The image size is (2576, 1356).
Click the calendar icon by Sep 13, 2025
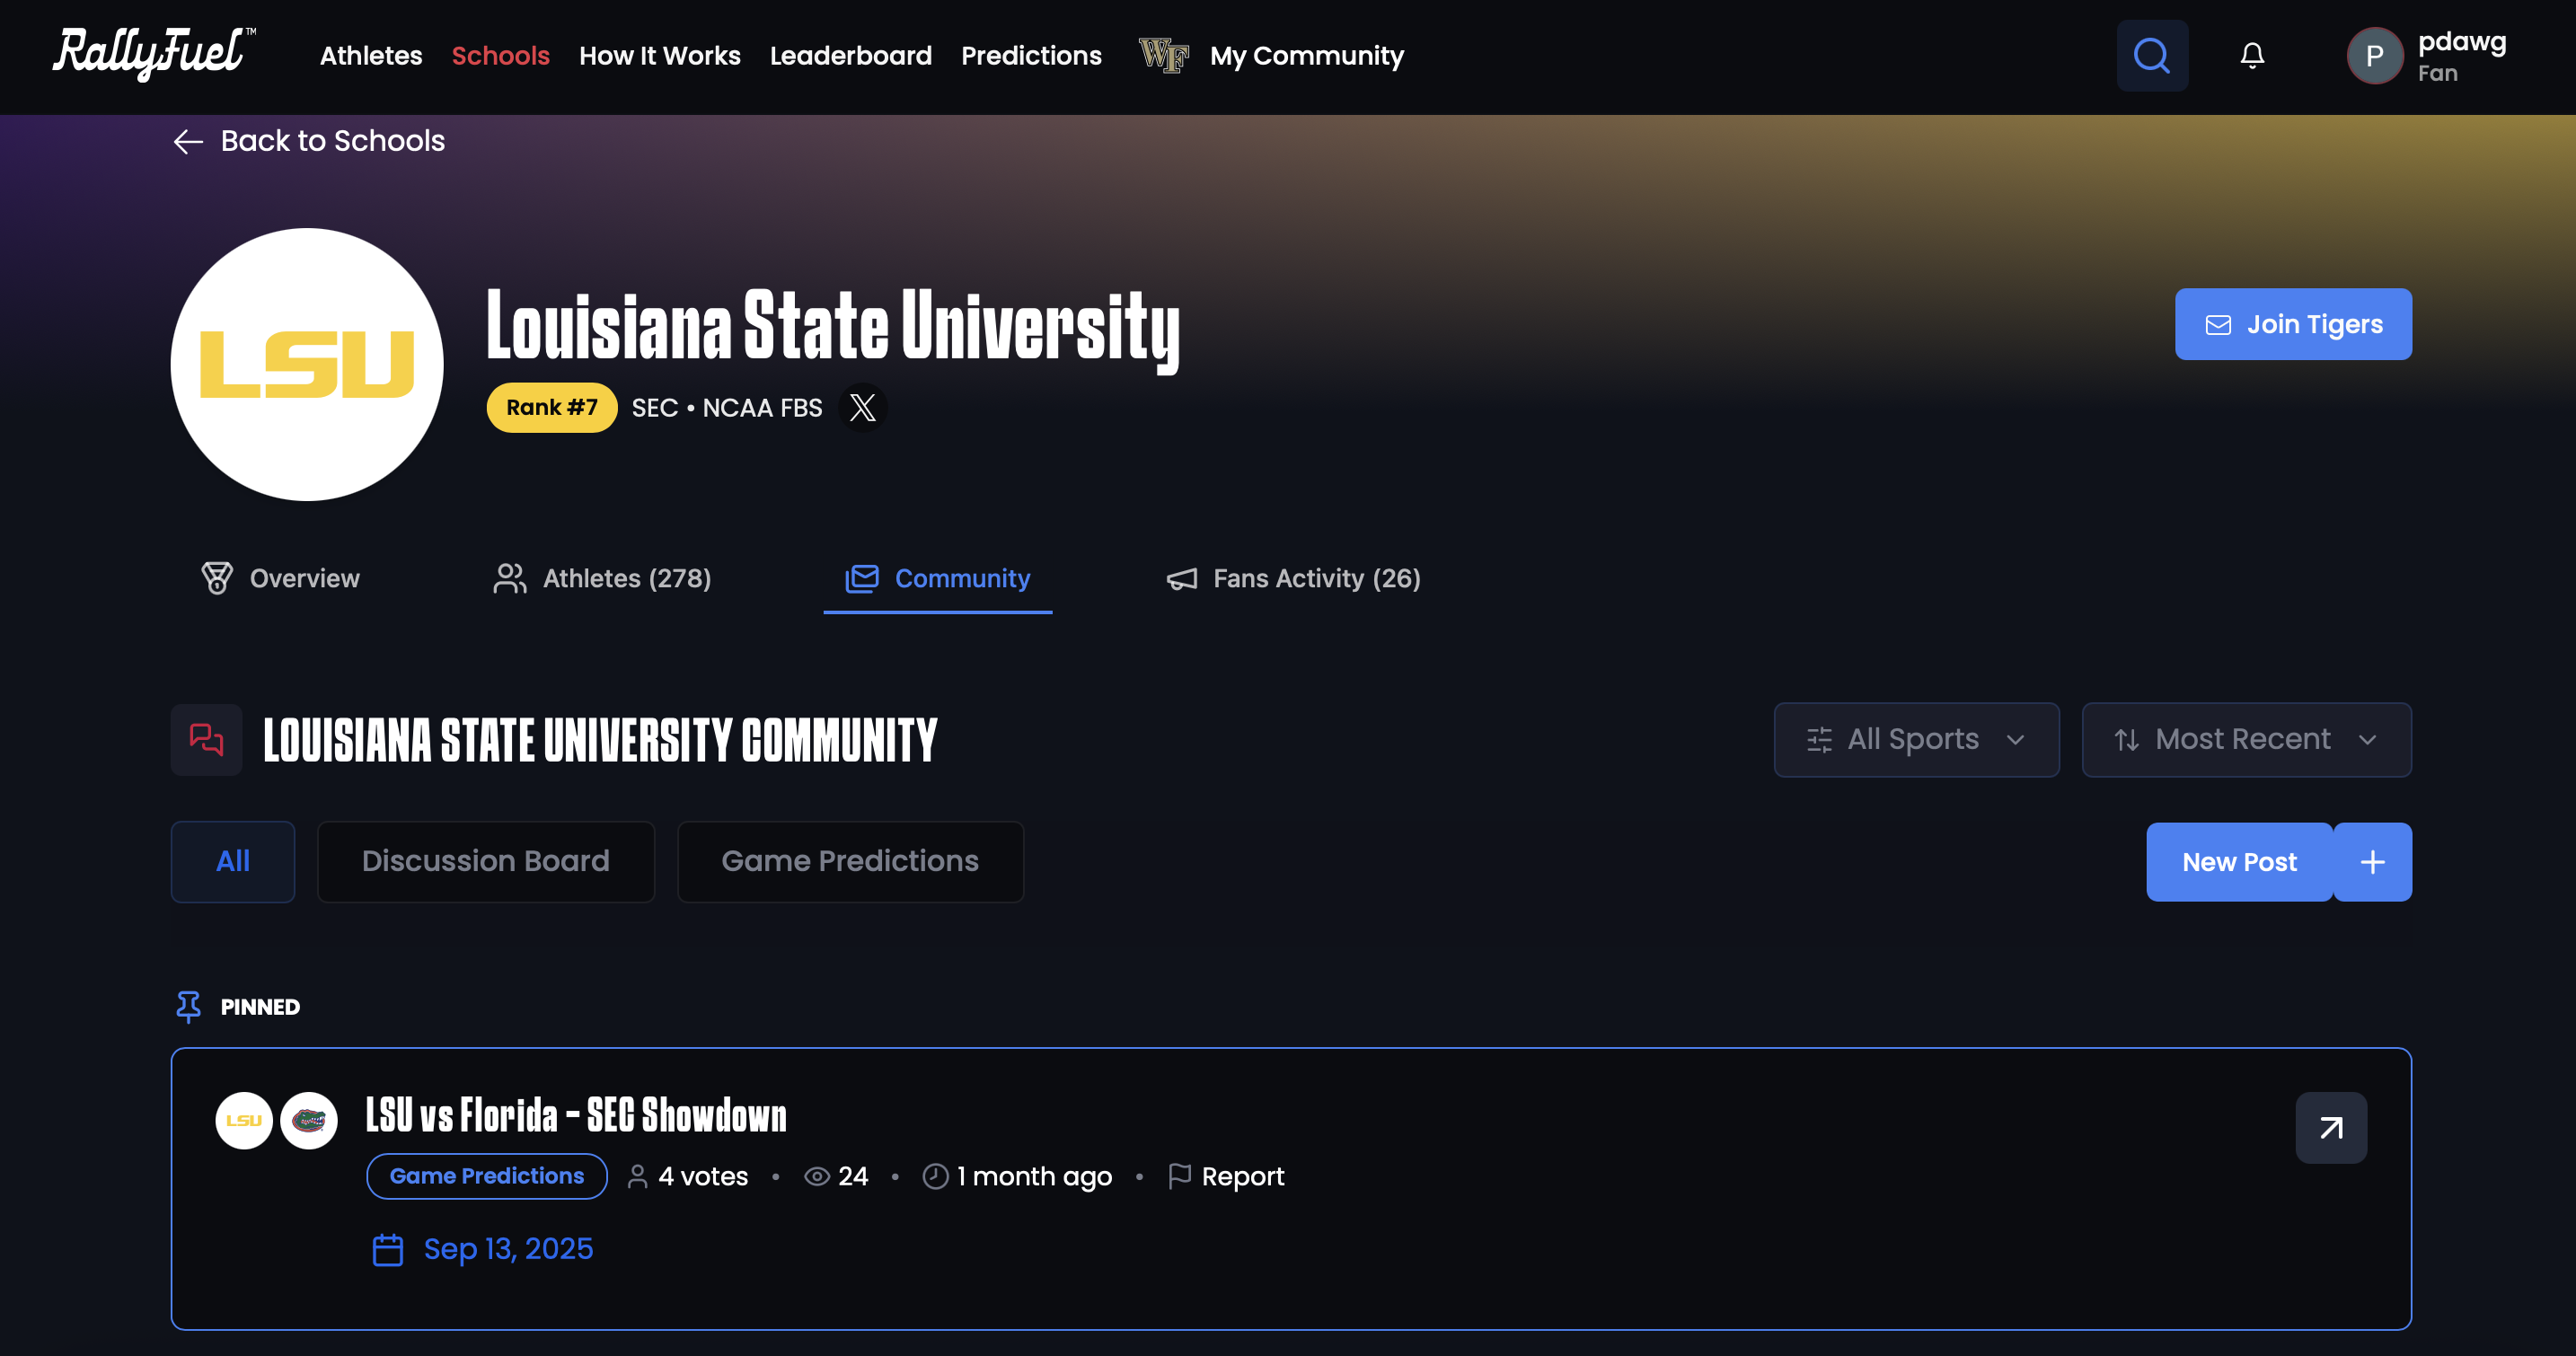tap(388, 1249)
